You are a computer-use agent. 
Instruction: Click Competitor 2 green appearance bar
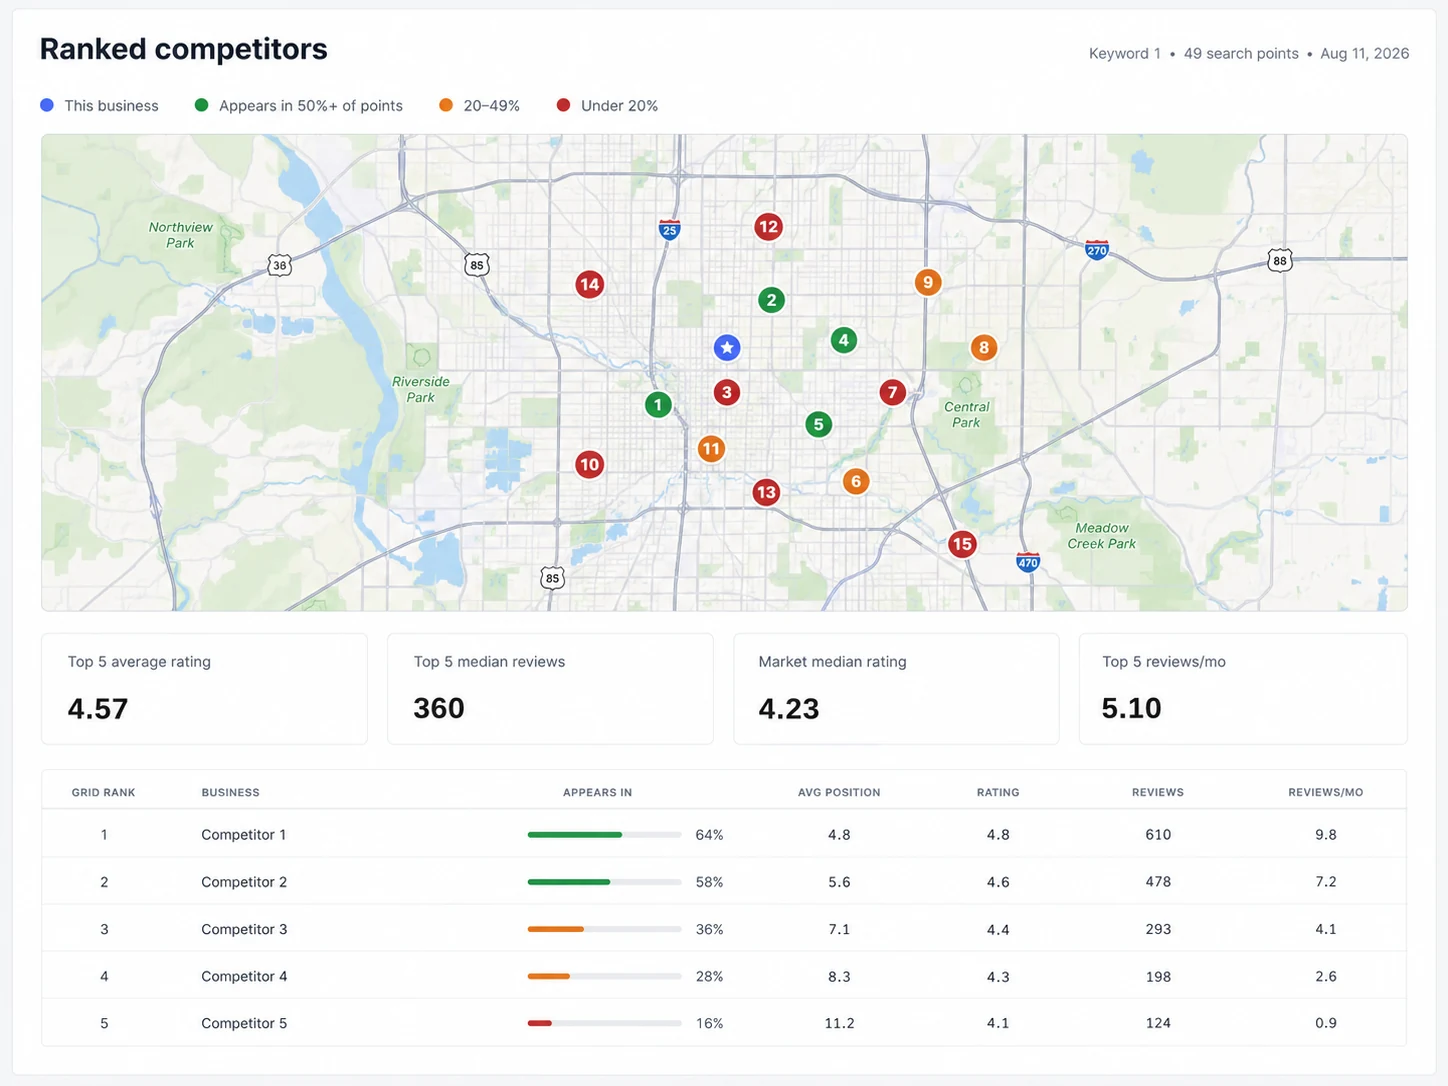(569, 882)
